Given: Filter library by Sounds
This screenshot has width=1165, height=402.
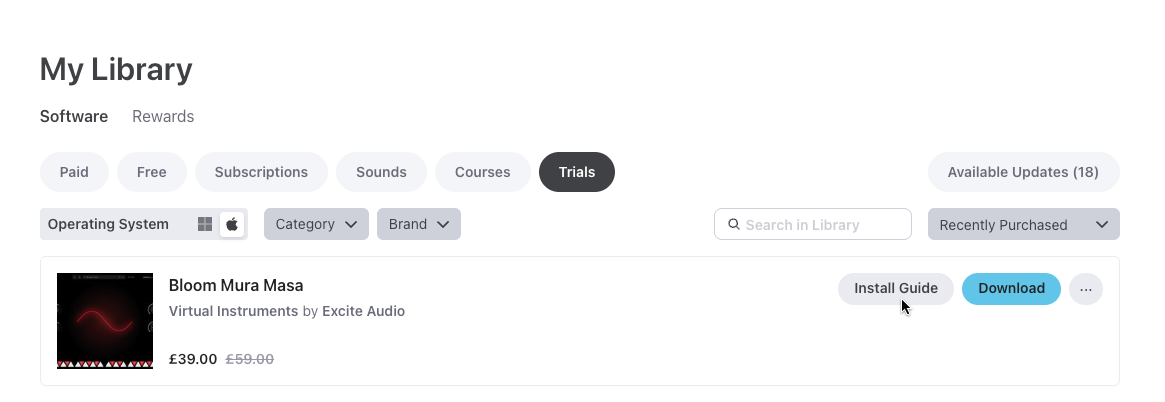Looking at the screenshot, I should pos(381,172).
